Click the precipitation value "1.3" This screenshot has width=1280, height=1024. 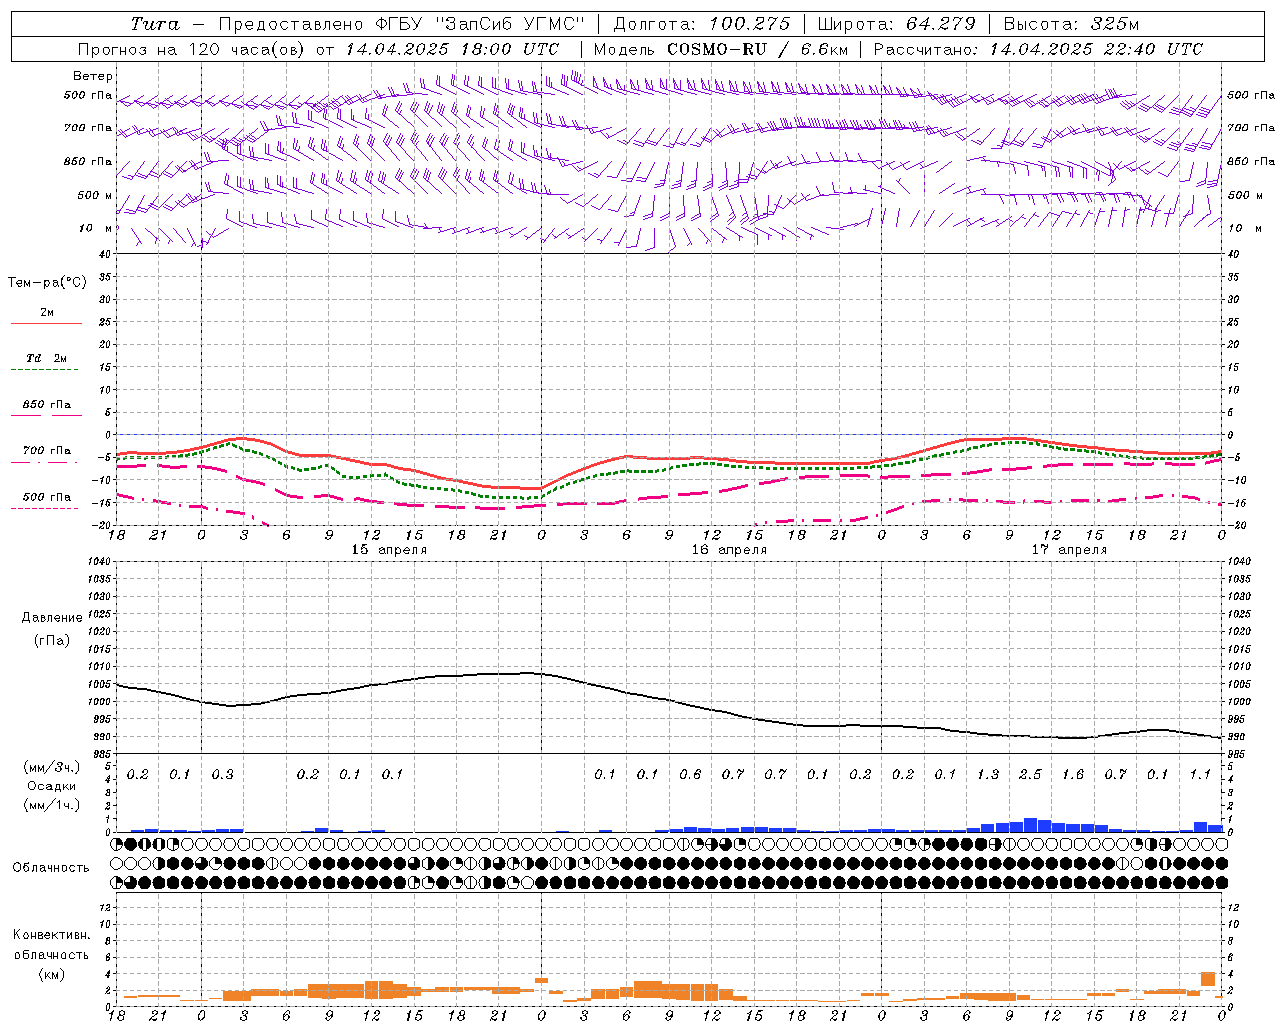[988, 775]
